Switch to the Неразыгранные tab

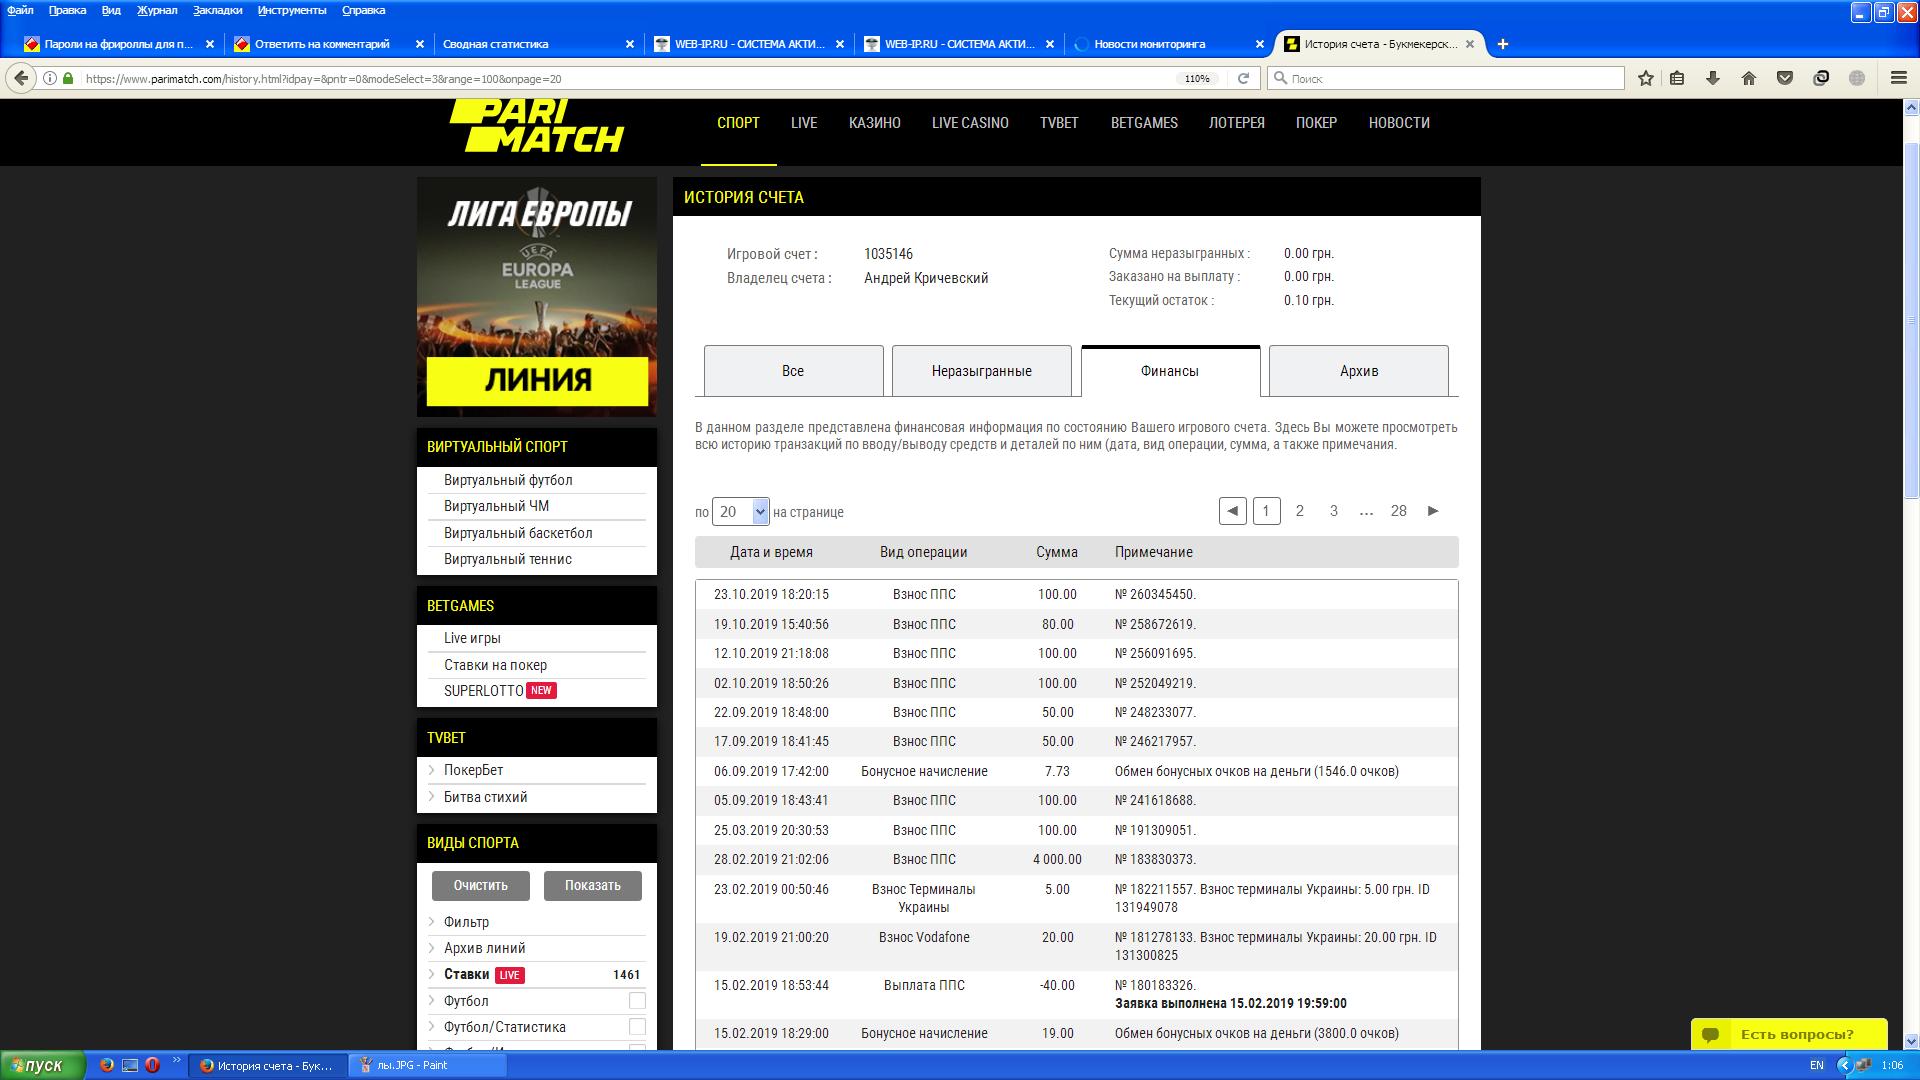coord(982,371)
